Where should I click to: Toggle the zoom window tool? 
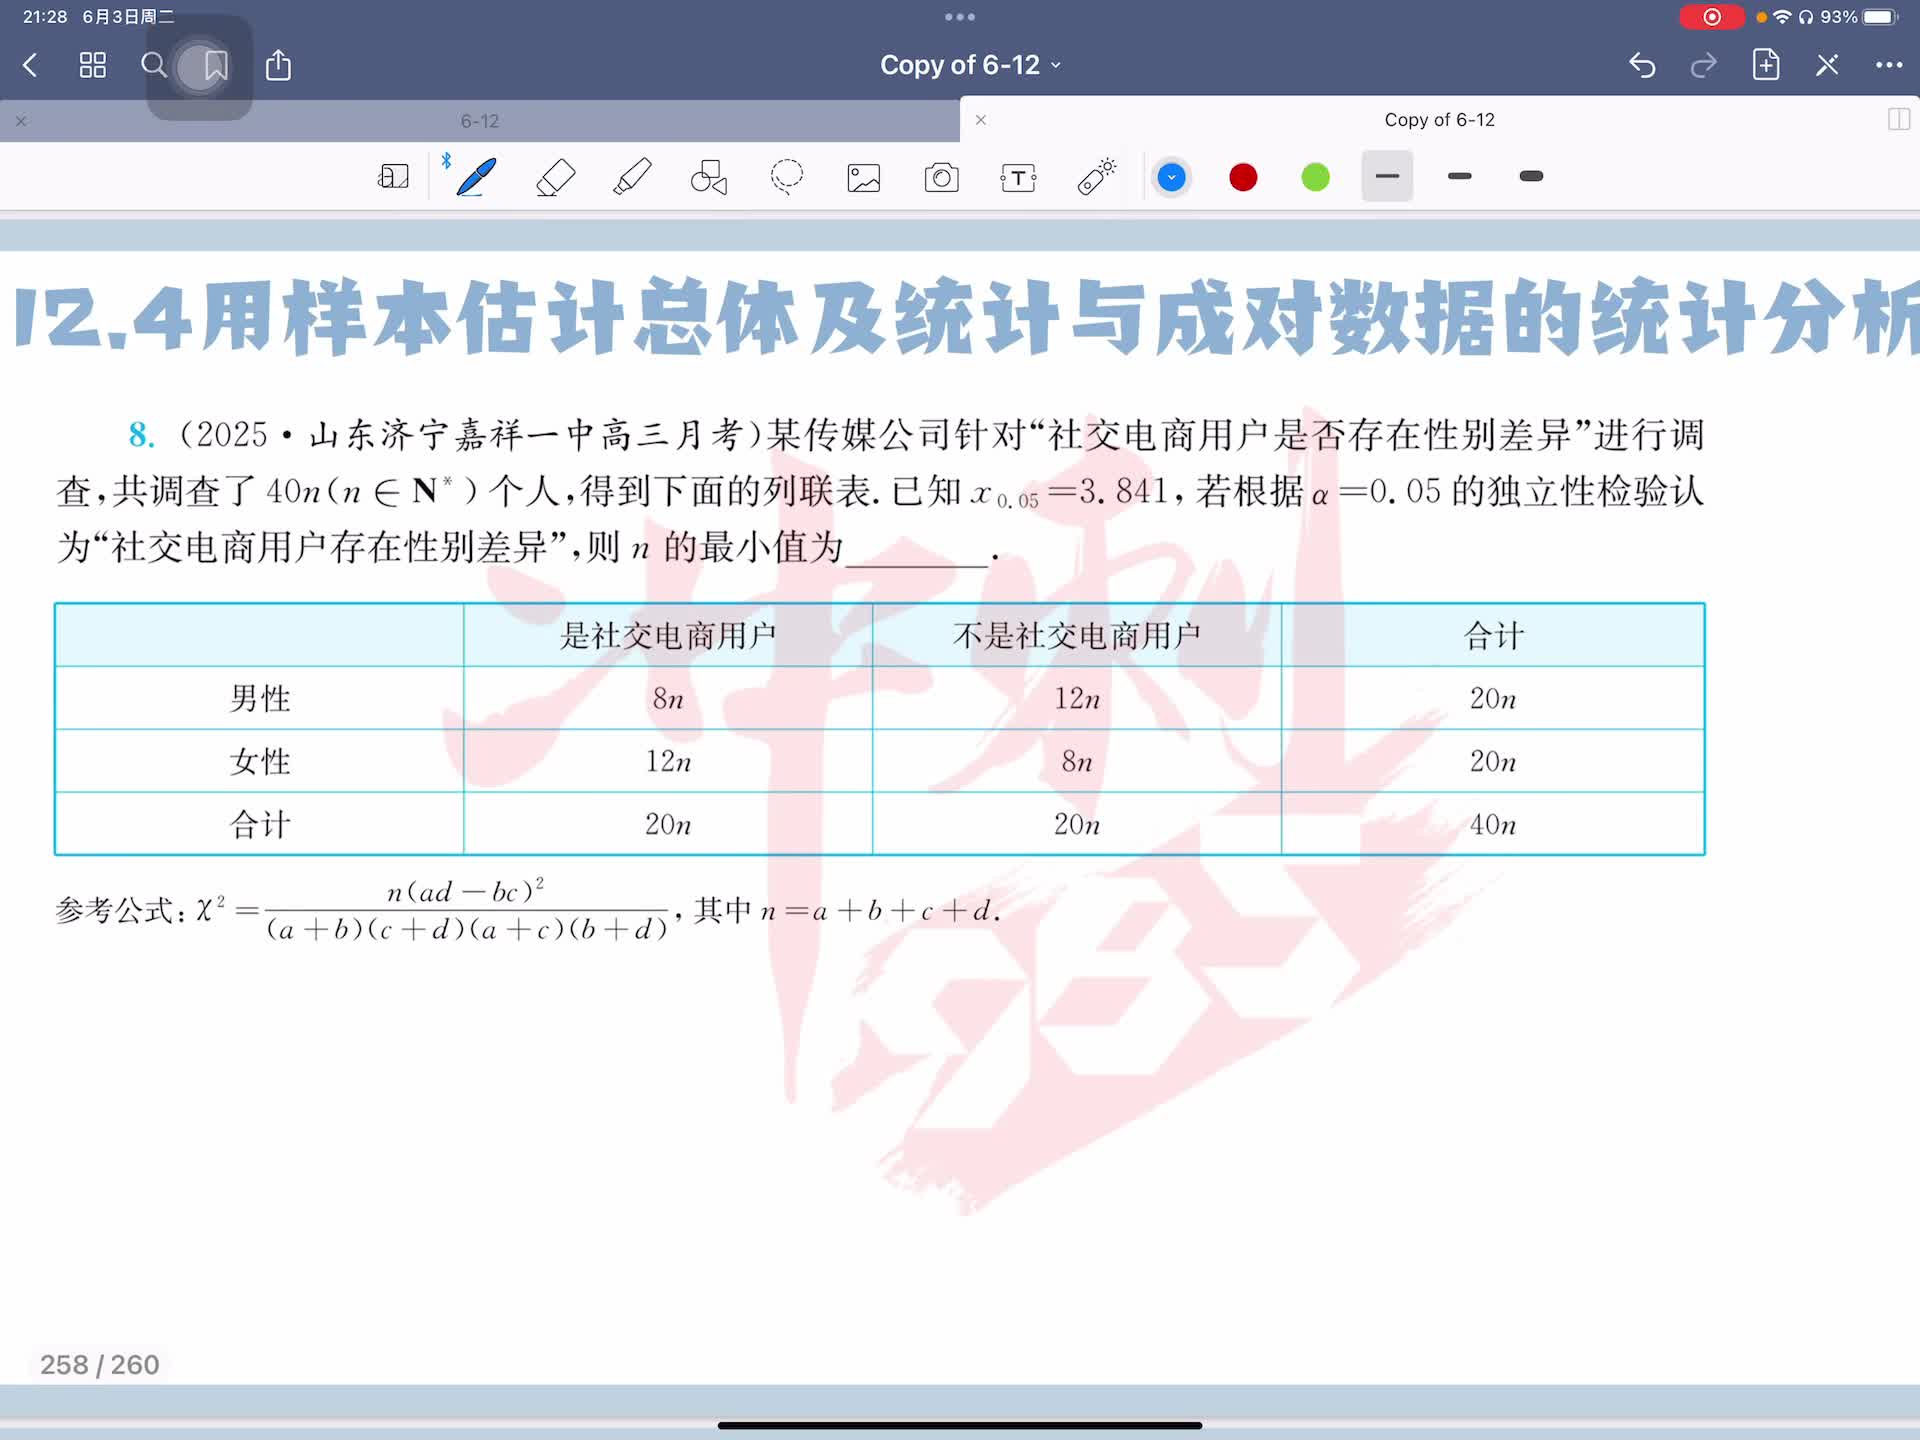click(x=393, y=177)
